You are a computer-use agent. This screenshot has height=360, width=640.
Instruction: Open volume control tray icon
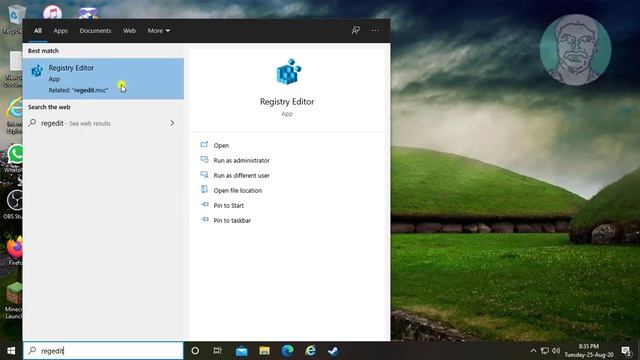(556, 351)
